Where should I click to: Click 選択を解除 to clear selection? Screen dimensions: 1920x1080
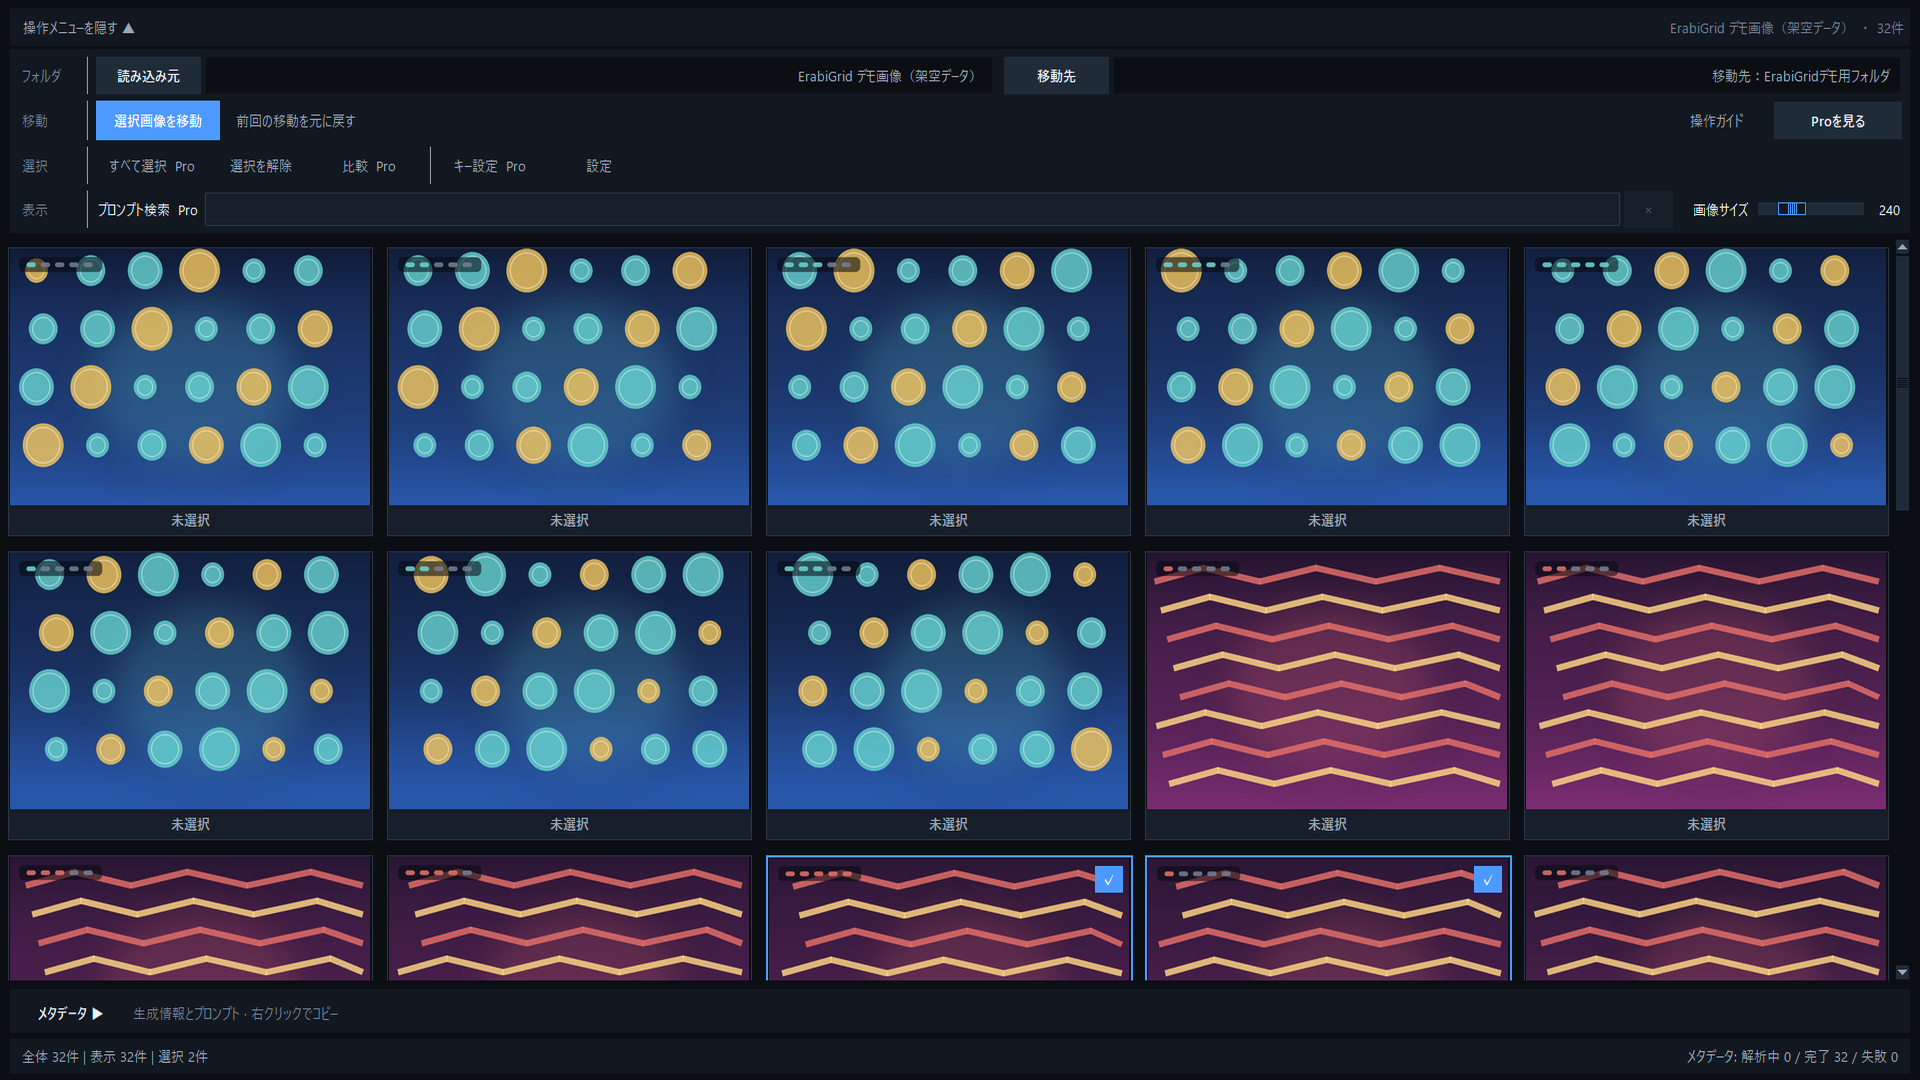[261, 166]
